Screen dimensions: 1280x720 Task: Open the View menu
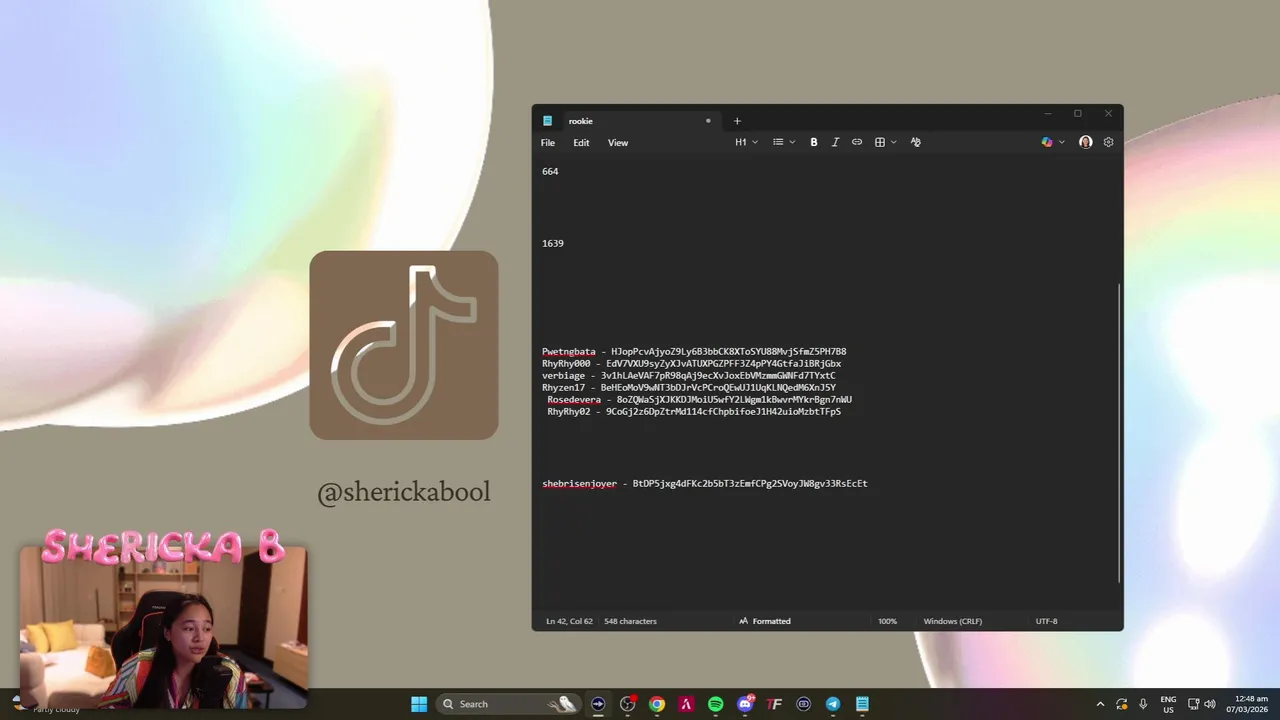618,143
